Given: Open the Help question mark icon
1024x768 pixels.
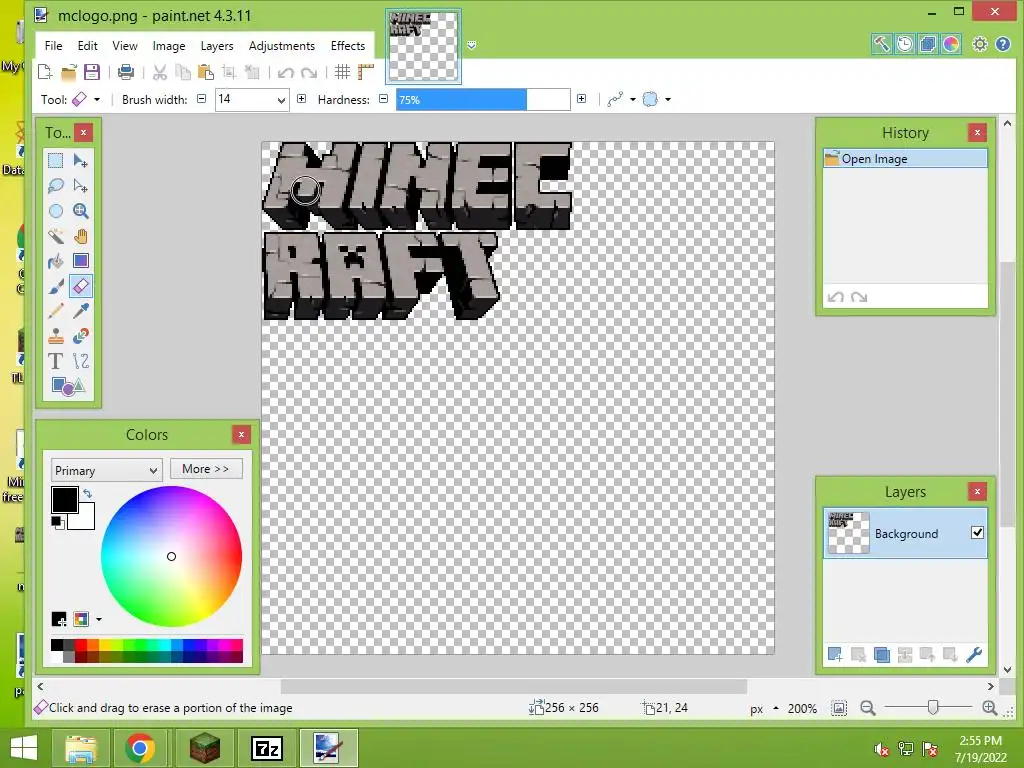Looking at the screenshot, I should coord(1002,44).
